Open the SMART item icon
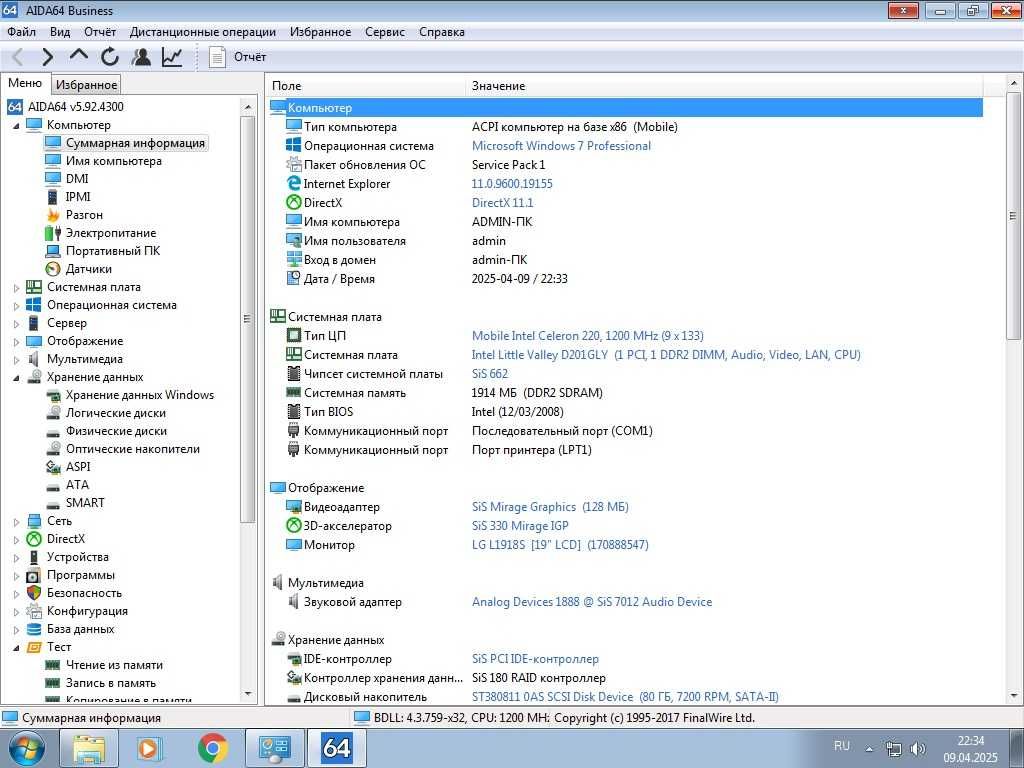Viewport: 1024px width, 768px height. (x=53, y=504)
